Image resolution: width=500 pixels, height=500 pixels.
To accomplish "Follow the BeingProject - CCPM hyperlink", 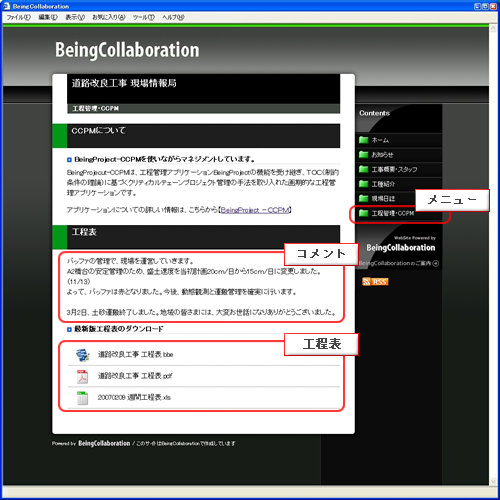I will pos(255,210).
